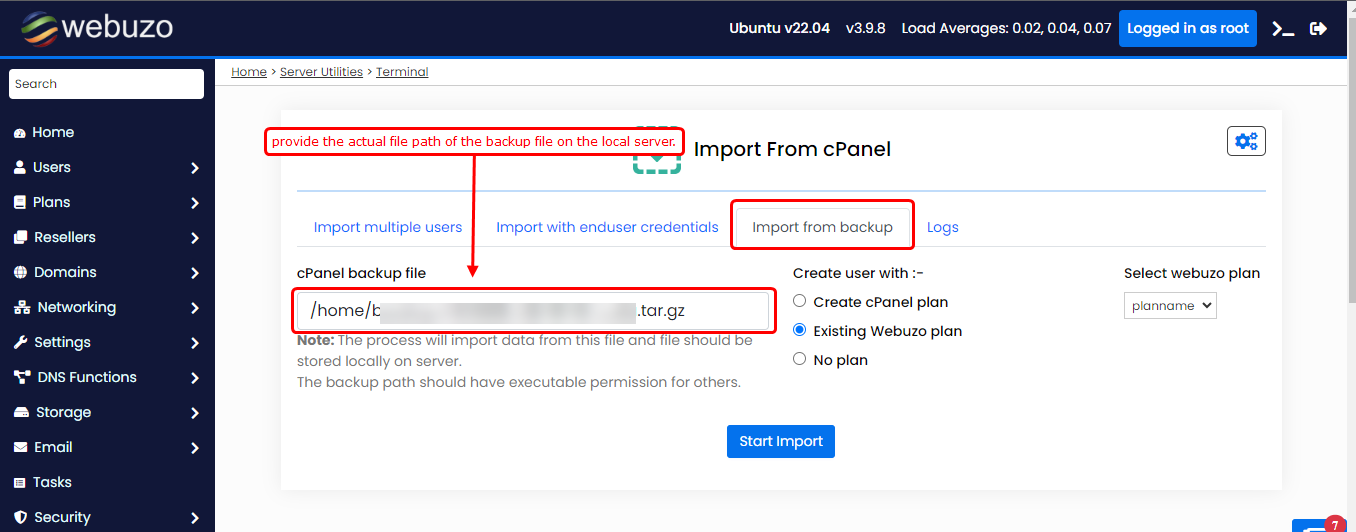Click the Webuzo logo

[96, 28]
